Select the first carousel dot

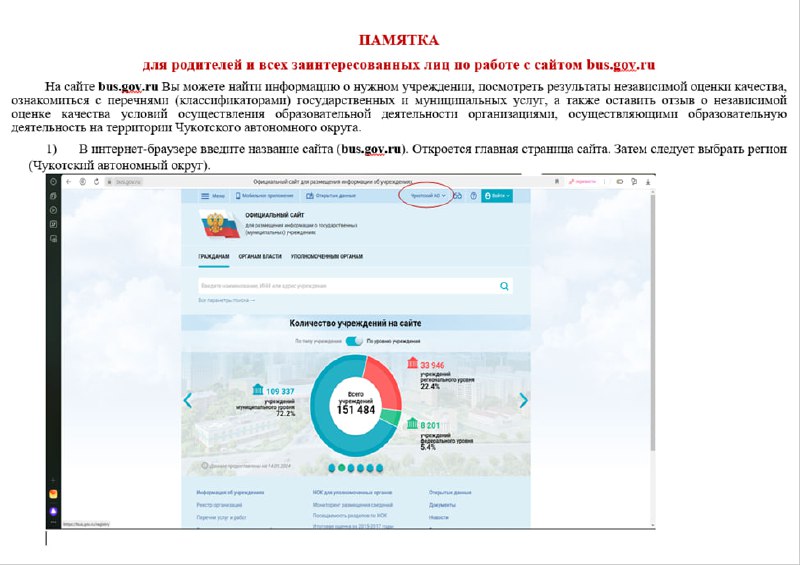pos(332,468)
